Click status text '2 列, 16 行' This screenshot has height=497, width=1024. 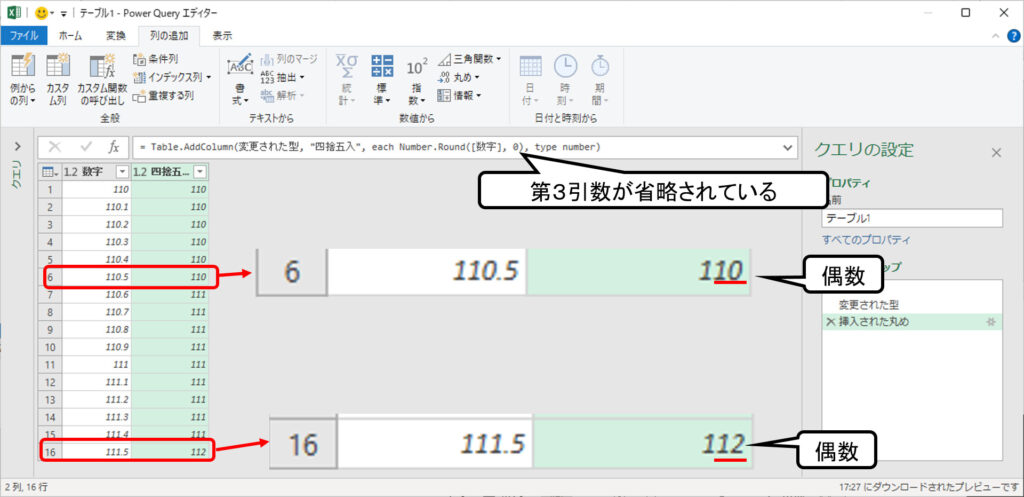tap(25, 487)
